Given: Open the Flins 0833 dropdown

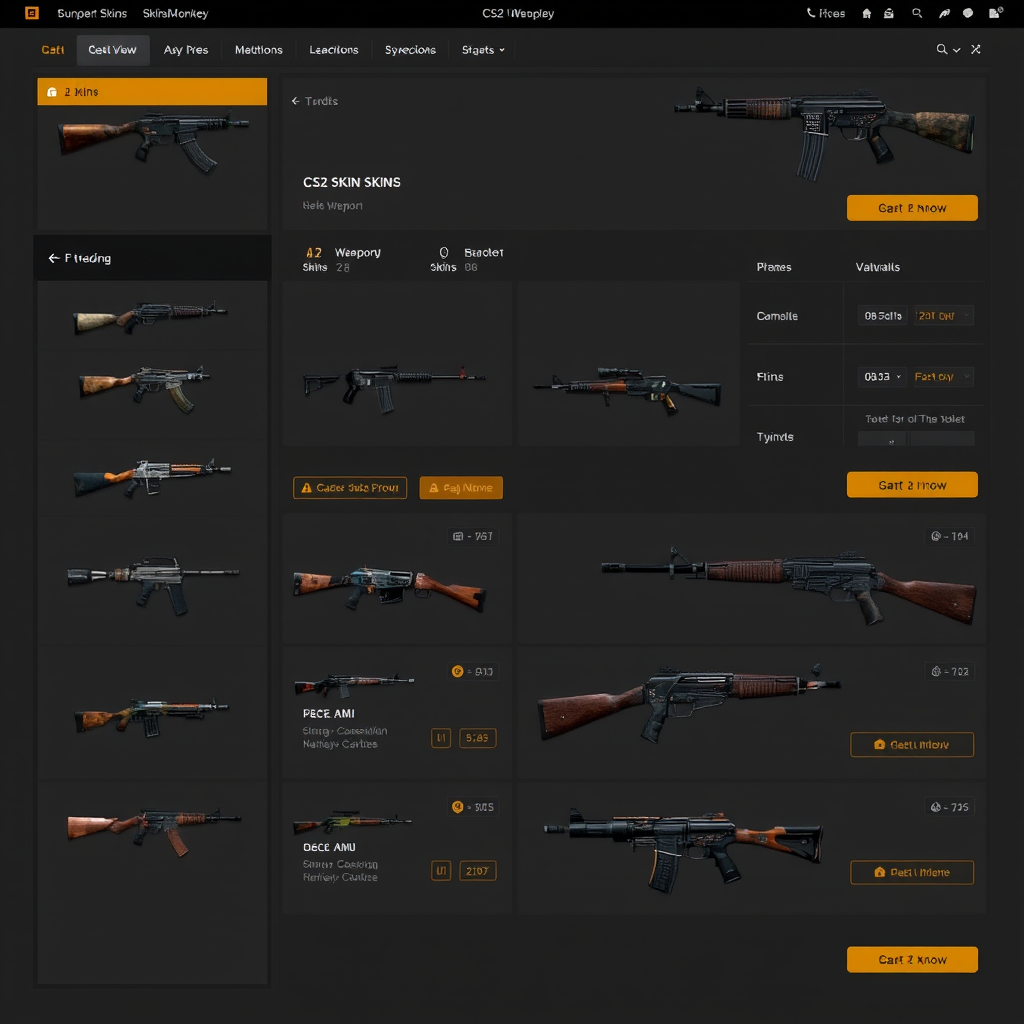Looking at the screenshot, I should pos(882,377).
